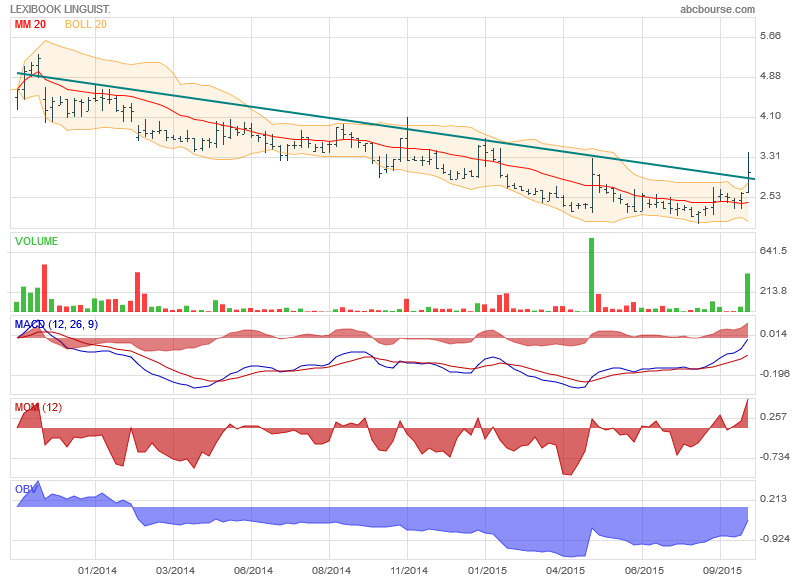Image resolution: width=800 pixels, height=580 pixels.
Task: Click the 04/2015 date label
Action: 565,571
